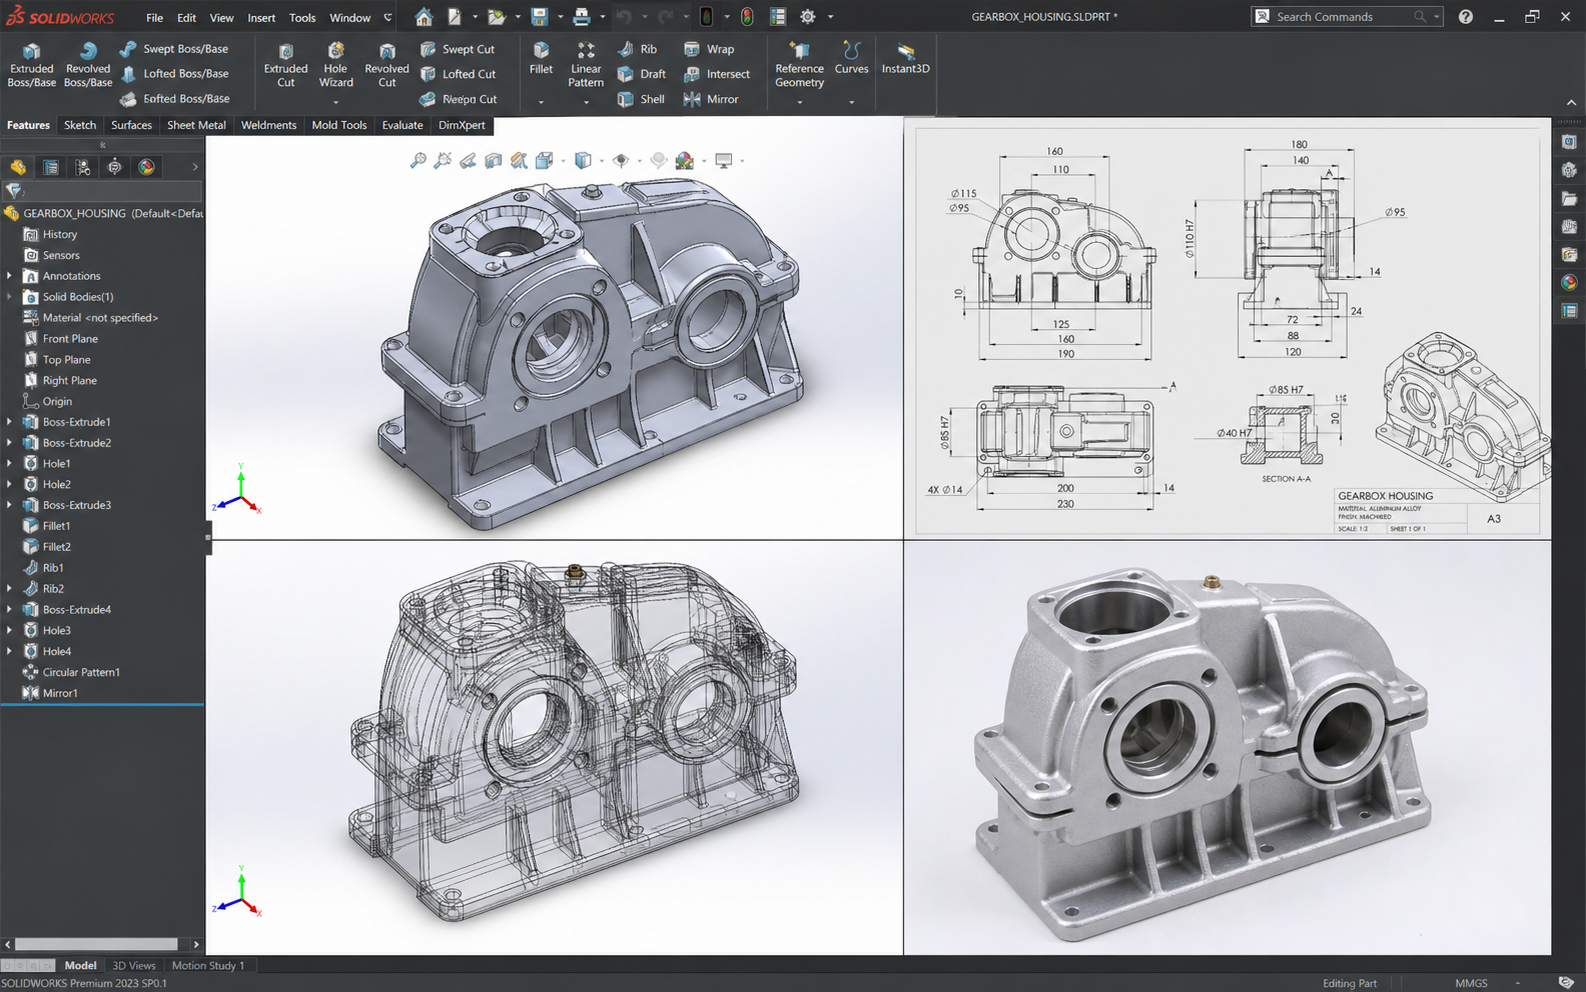The image size is (1586, 992).
Task: Expand the Annotations tree node
Action: click(10, 276)
